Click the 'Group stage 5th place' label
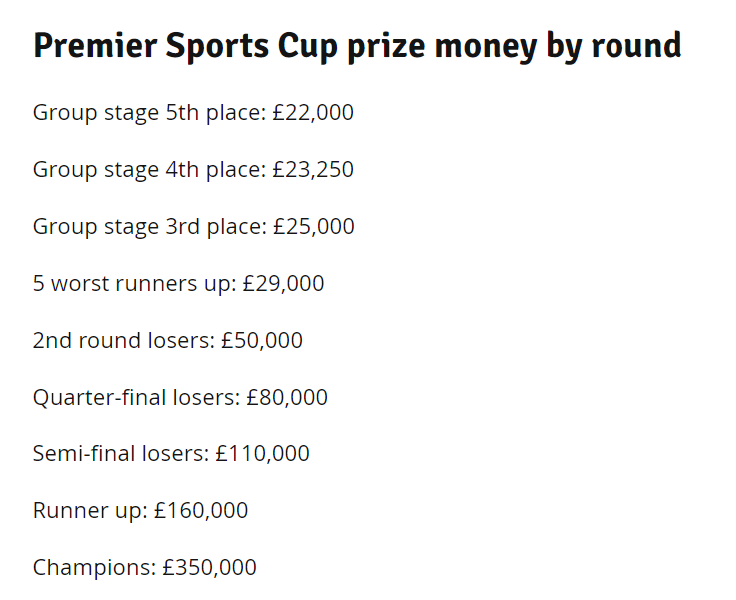Viewport: 736px width, 600px height. coord(149,113)
